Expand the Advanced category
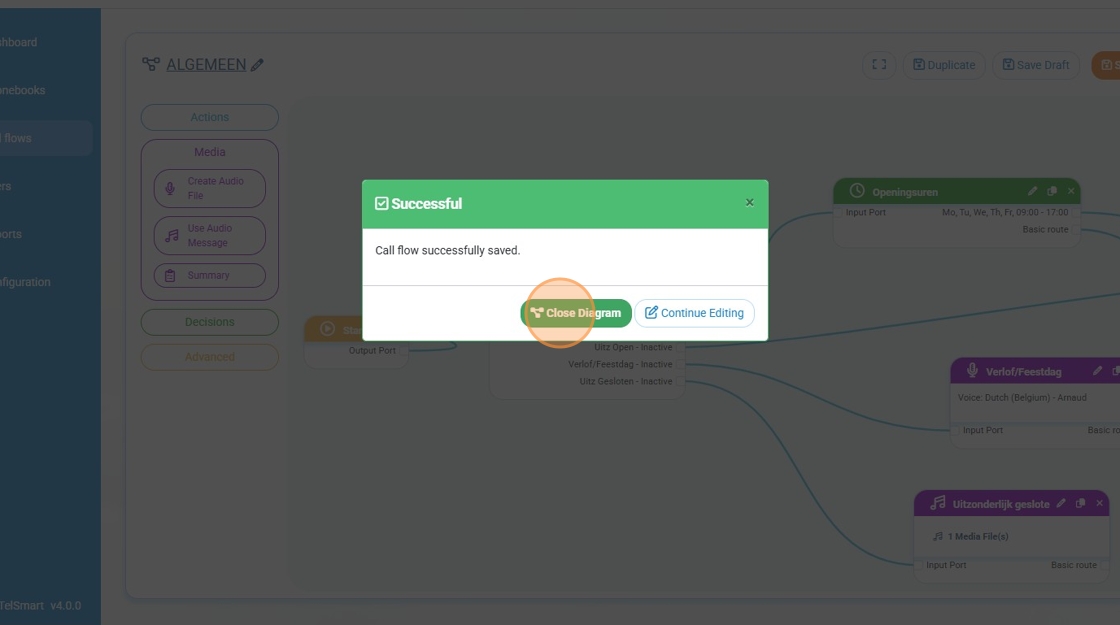 [x=209, y=357]
